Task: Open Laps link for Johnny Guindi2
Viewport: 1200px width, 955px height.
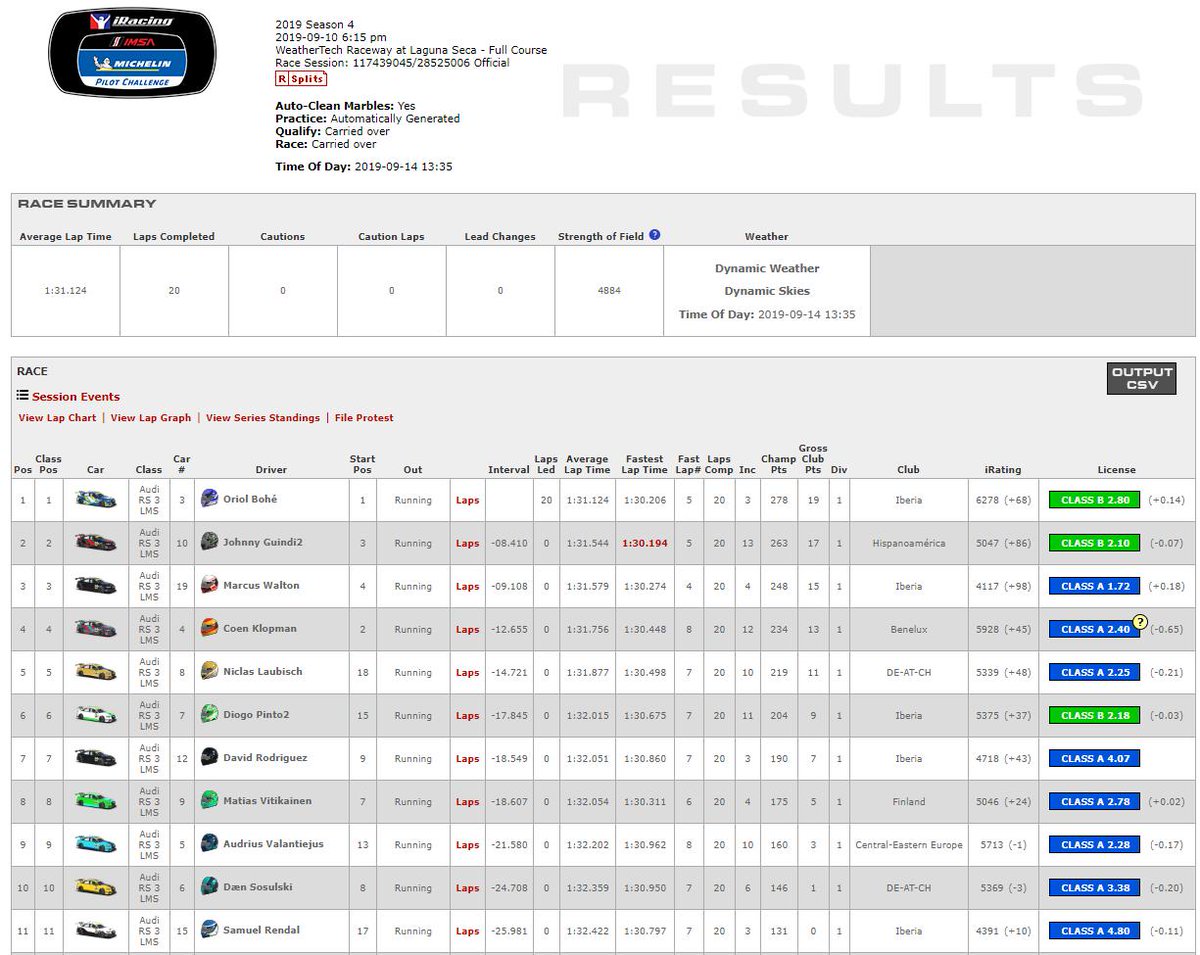Action: pyautogui.click(x=467, y=543)
